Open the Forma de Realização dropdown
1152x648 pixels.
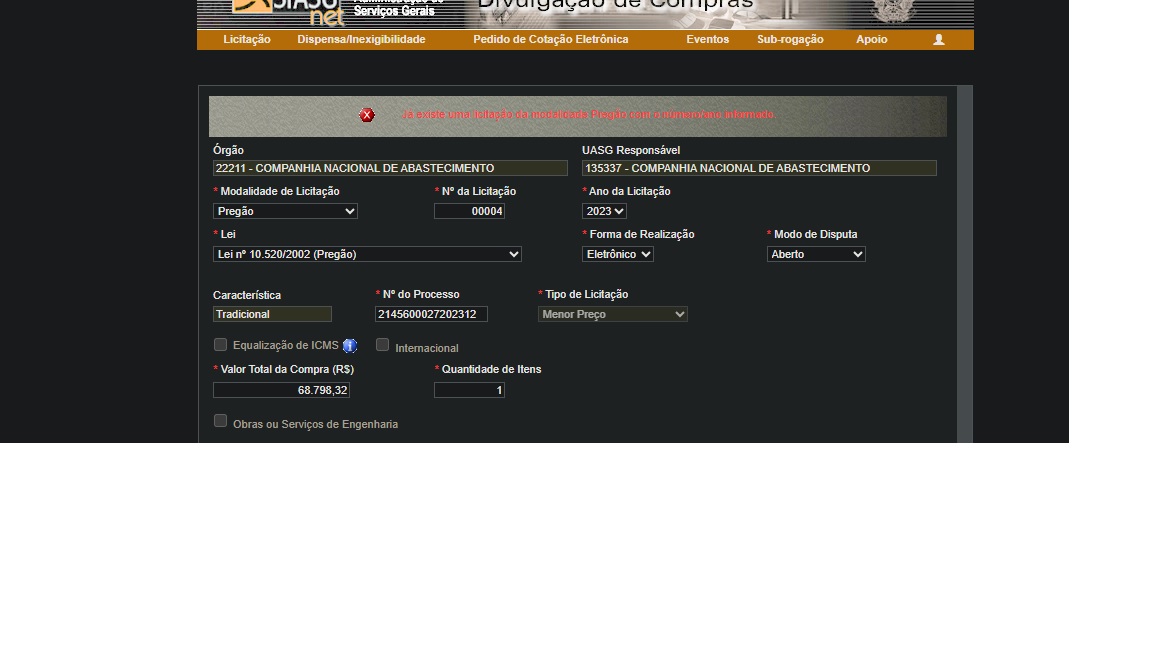pyautogui.click(x=617, y=254)
